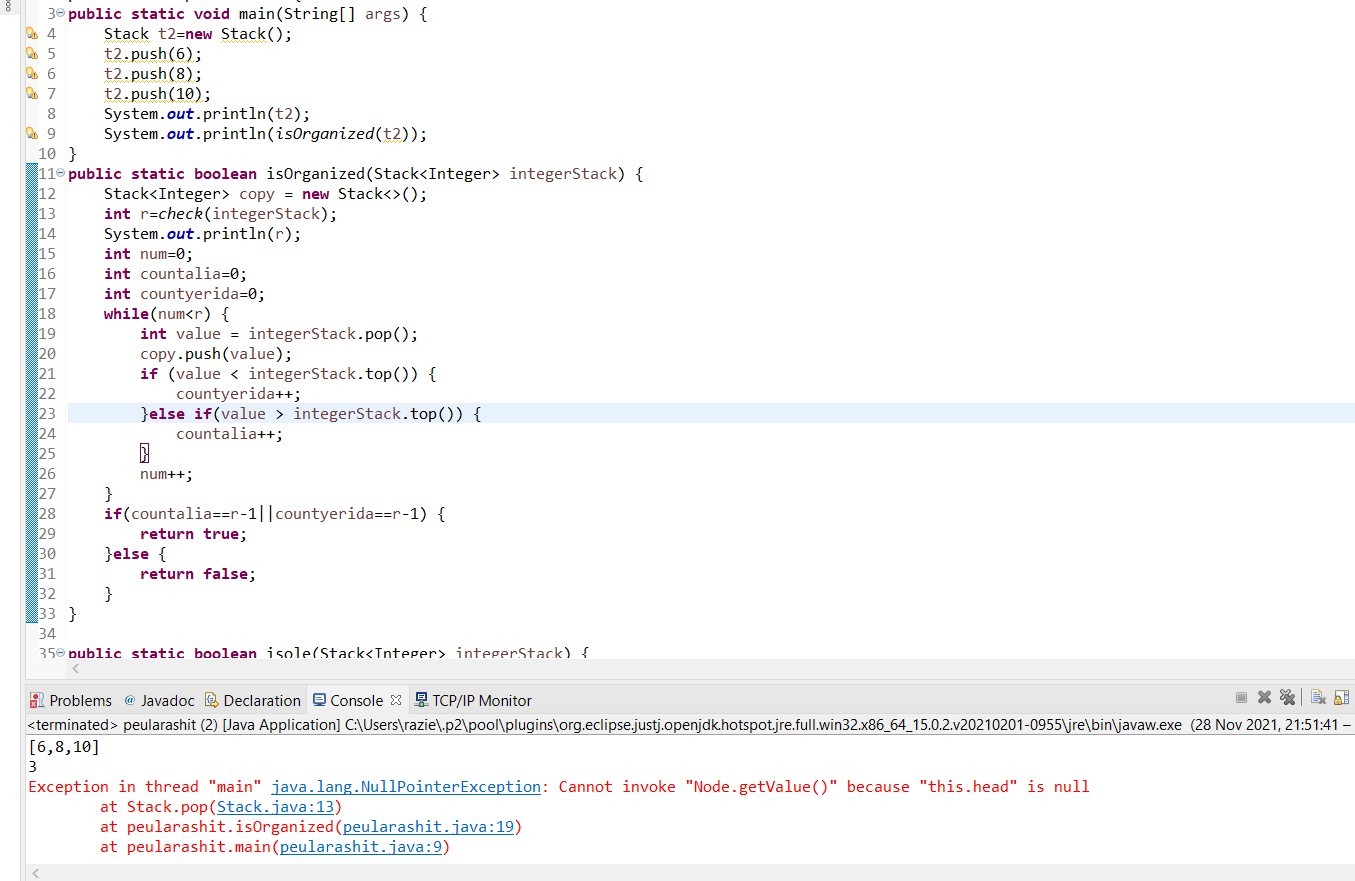The image size is (1355, 881).
Task: Follow the peularashit.java:19 stack trace link
Action: tap(428, 827)
